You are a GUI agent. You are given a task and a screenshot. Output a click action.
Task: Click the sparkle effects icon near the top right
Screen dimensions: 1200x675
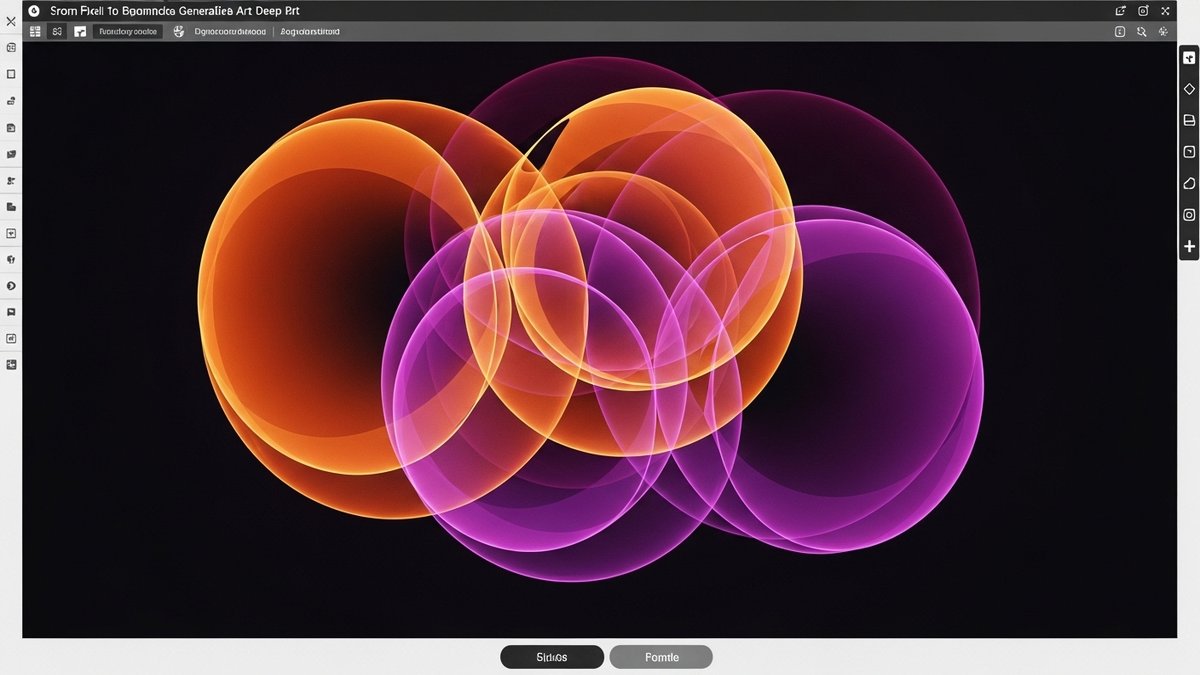(1162, 31)
